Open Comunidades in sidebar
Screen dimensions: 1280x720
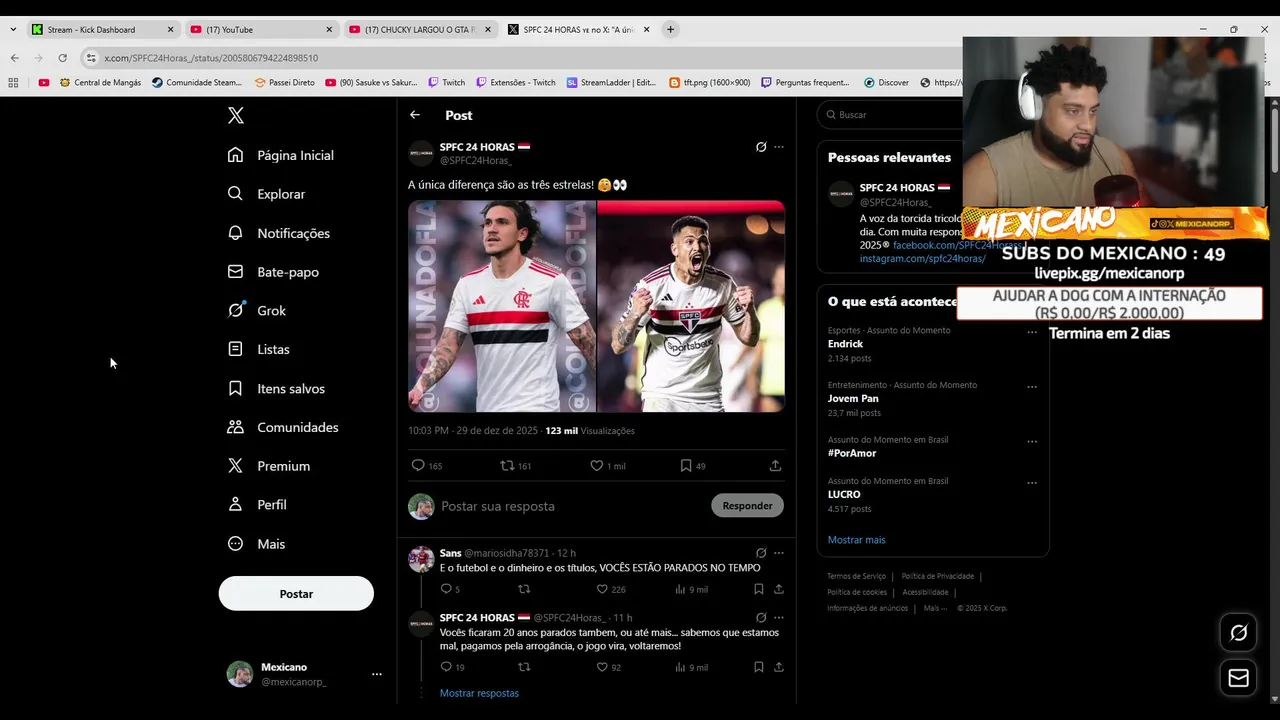[x=283, y=427]
